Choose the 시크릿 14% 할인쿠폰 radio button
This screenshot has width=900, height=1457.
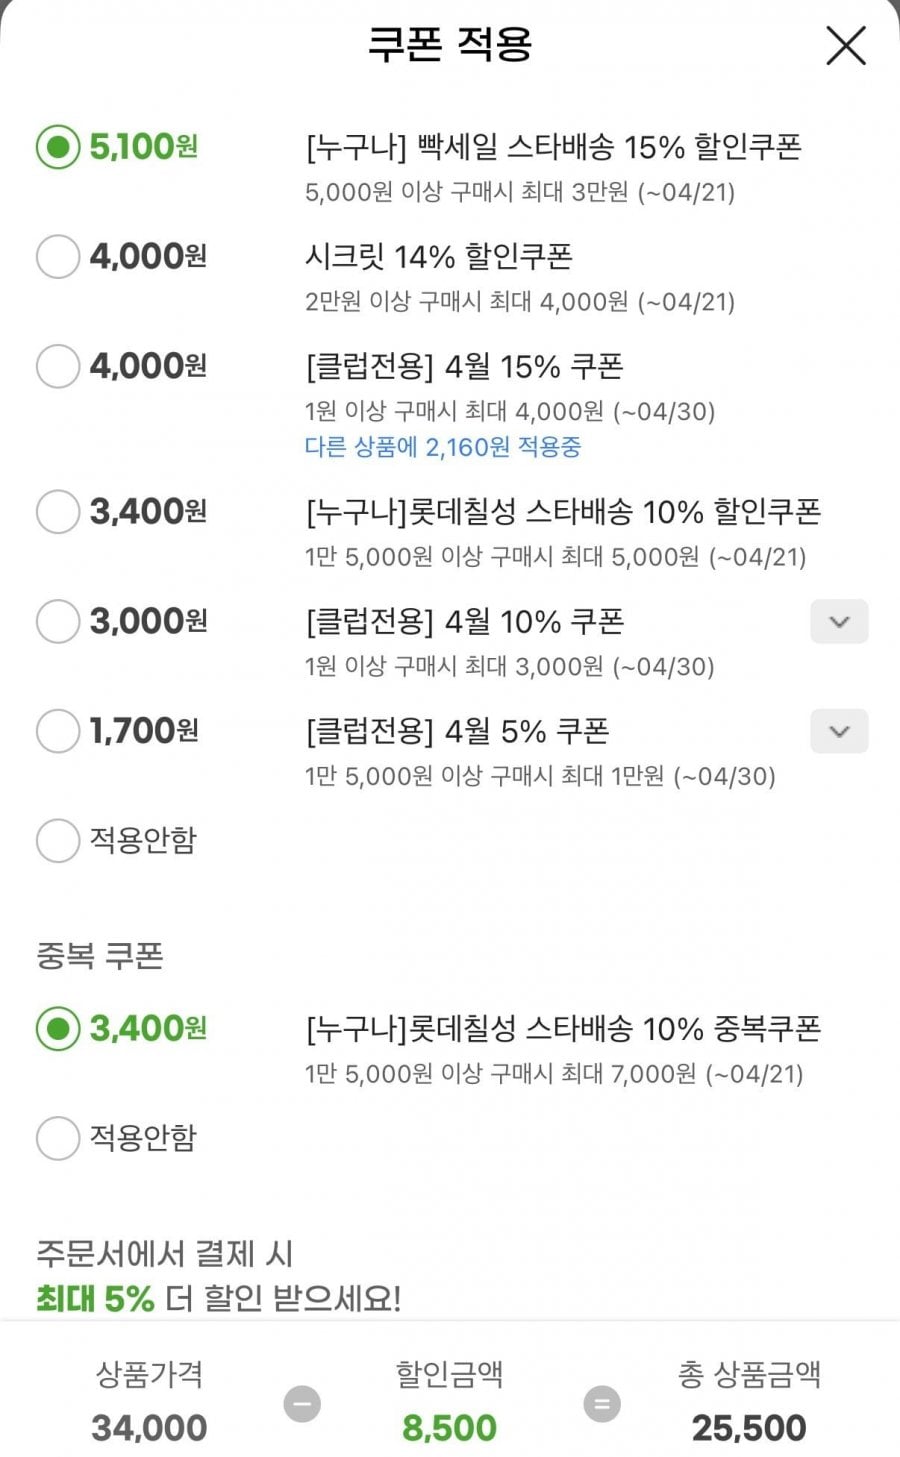click(58, 257)
